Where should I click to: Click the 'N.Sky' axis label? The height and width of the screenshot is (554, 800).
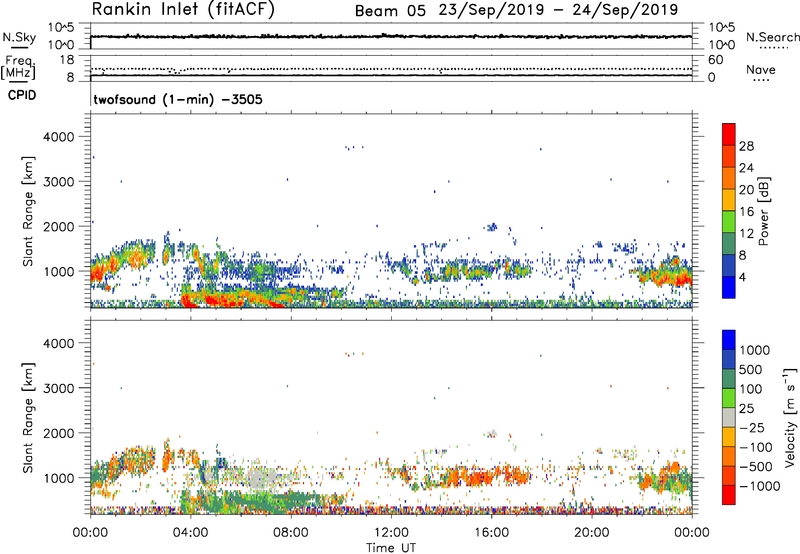click(x=19, y=37)
